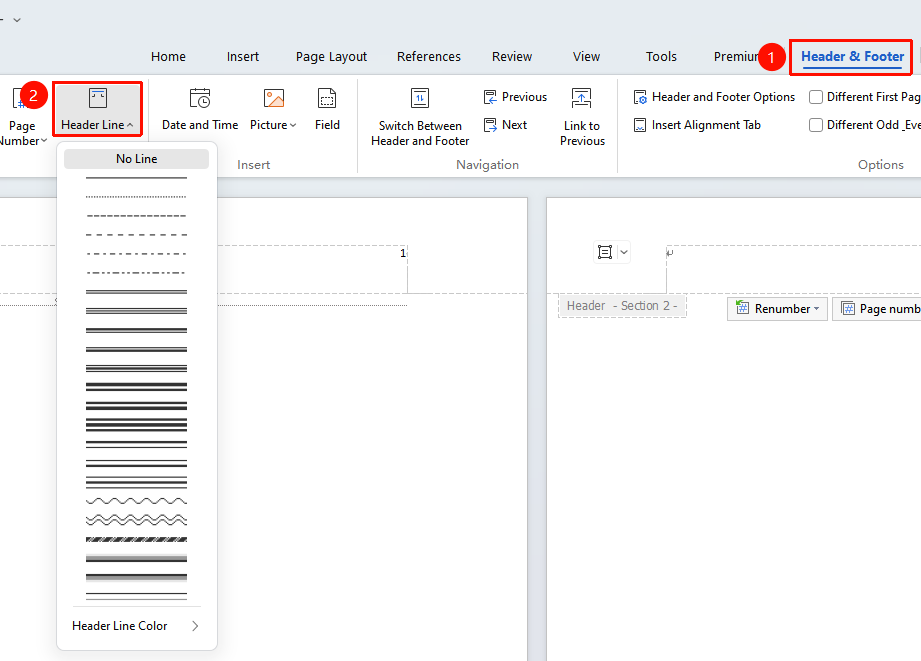Select the dotted header line style
The height and width of the screenshot is (661, 921).
pyautogui.click(x=136, y=196)
